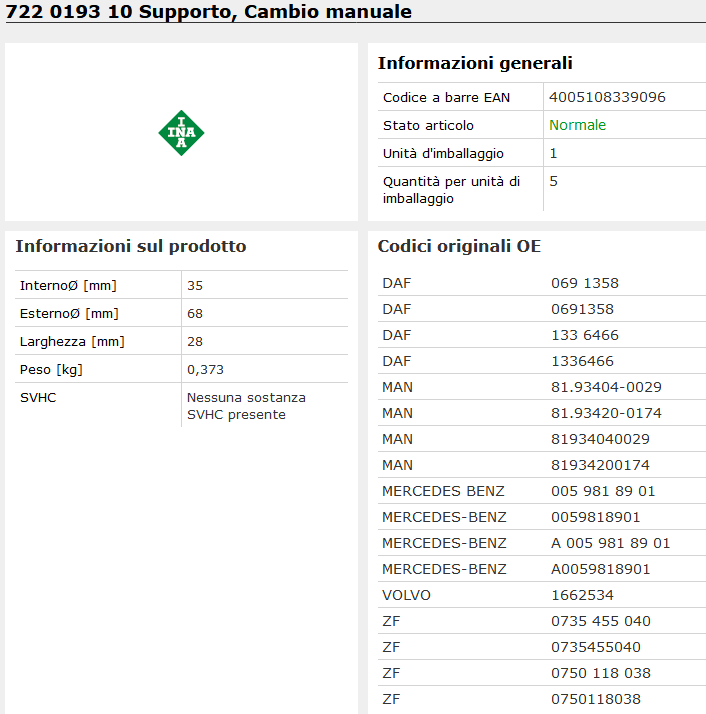The image size is (706, 714).
Task: Select MAN code 81934040029
Action: [600, 439]
